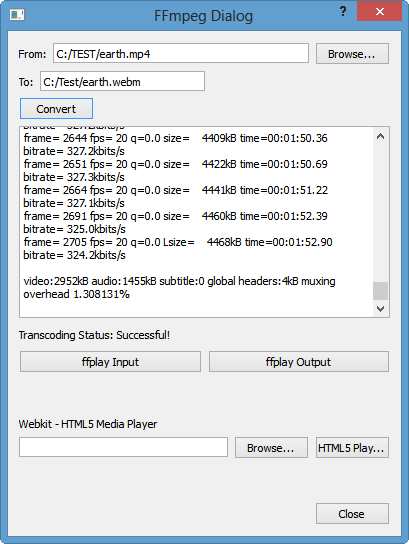This screenshot has width=409, height=544.
Task: Click the application icon in title bar
Action: tap(17, 15)
